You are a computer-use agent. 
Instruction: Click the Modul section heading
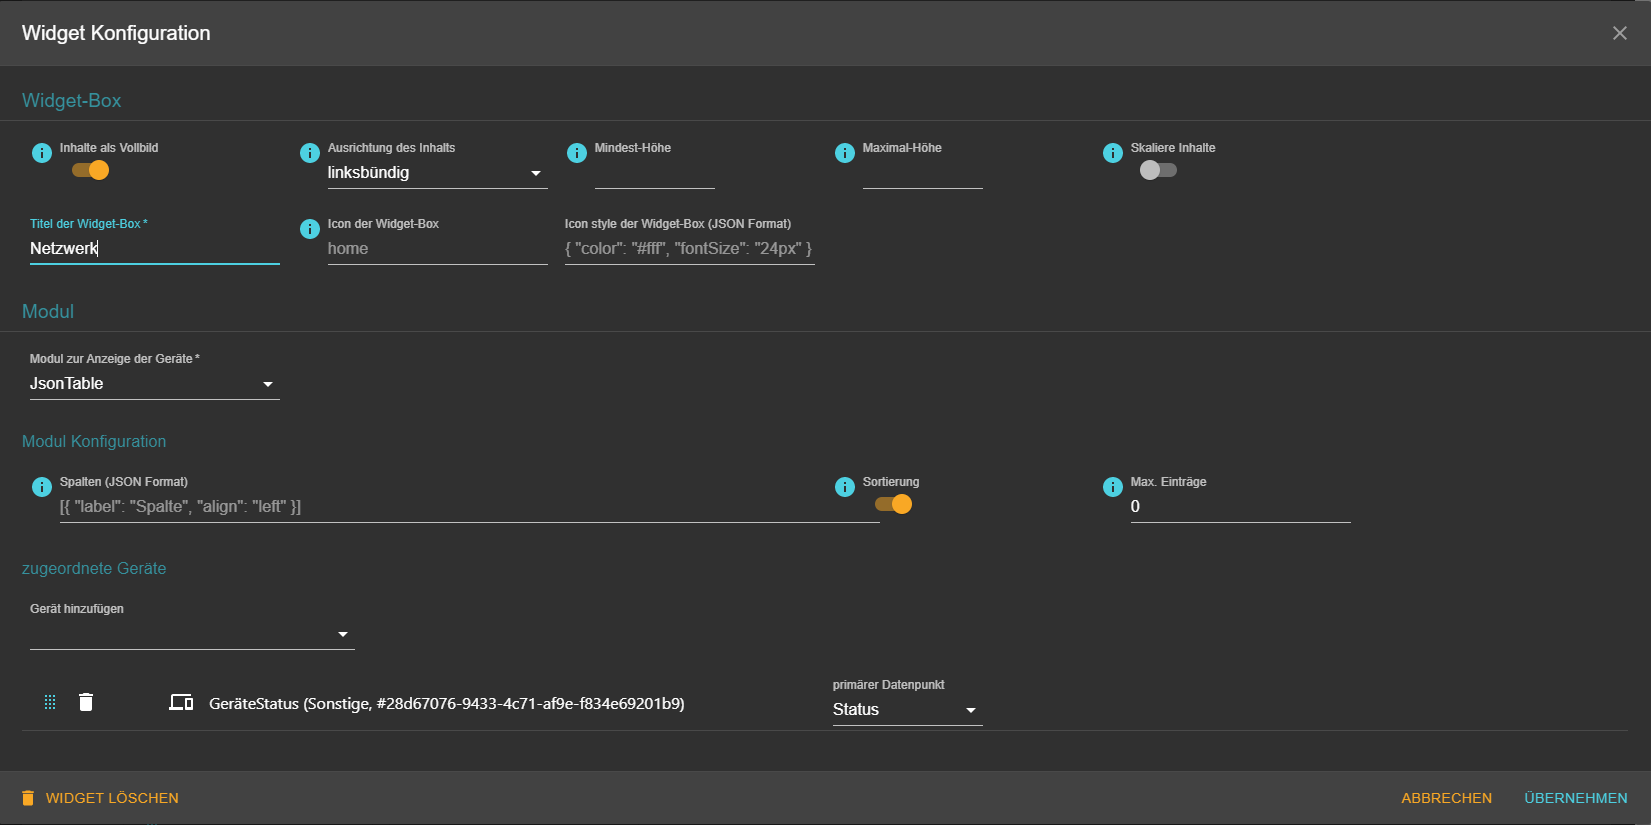(48, 312)
